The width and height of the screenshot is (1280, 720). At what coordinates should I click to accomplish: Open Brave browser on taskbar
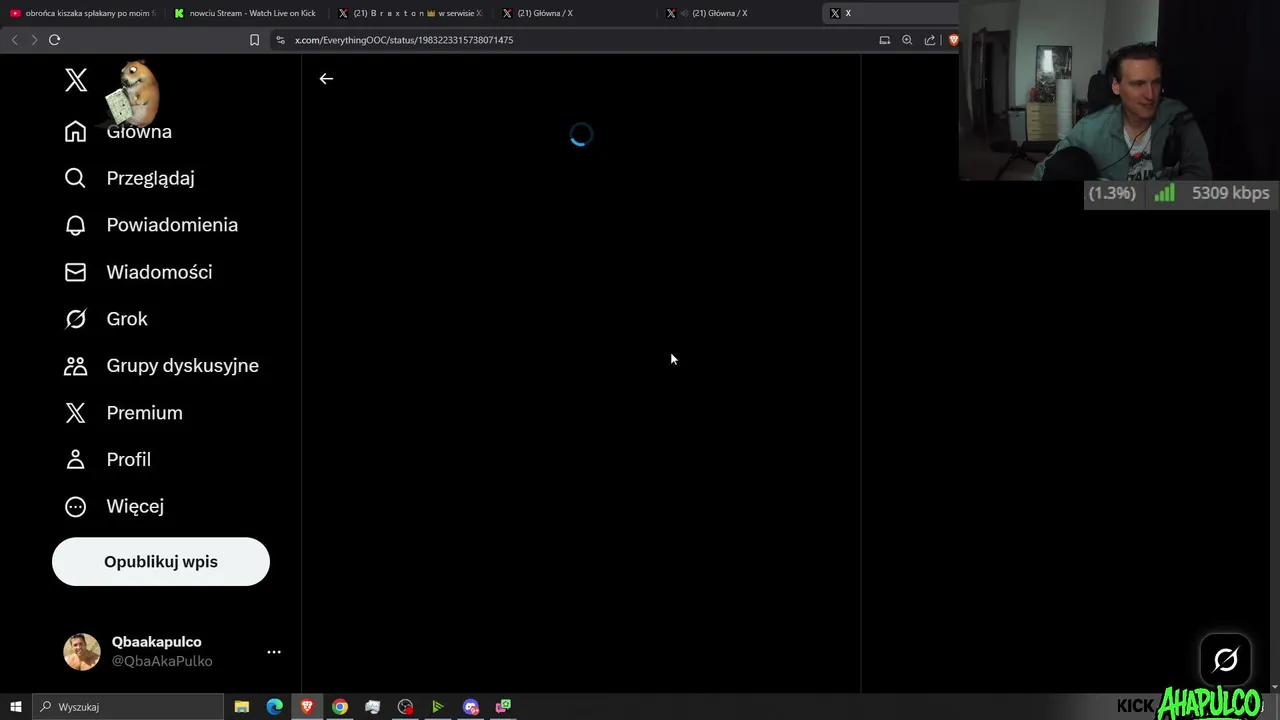307,707
